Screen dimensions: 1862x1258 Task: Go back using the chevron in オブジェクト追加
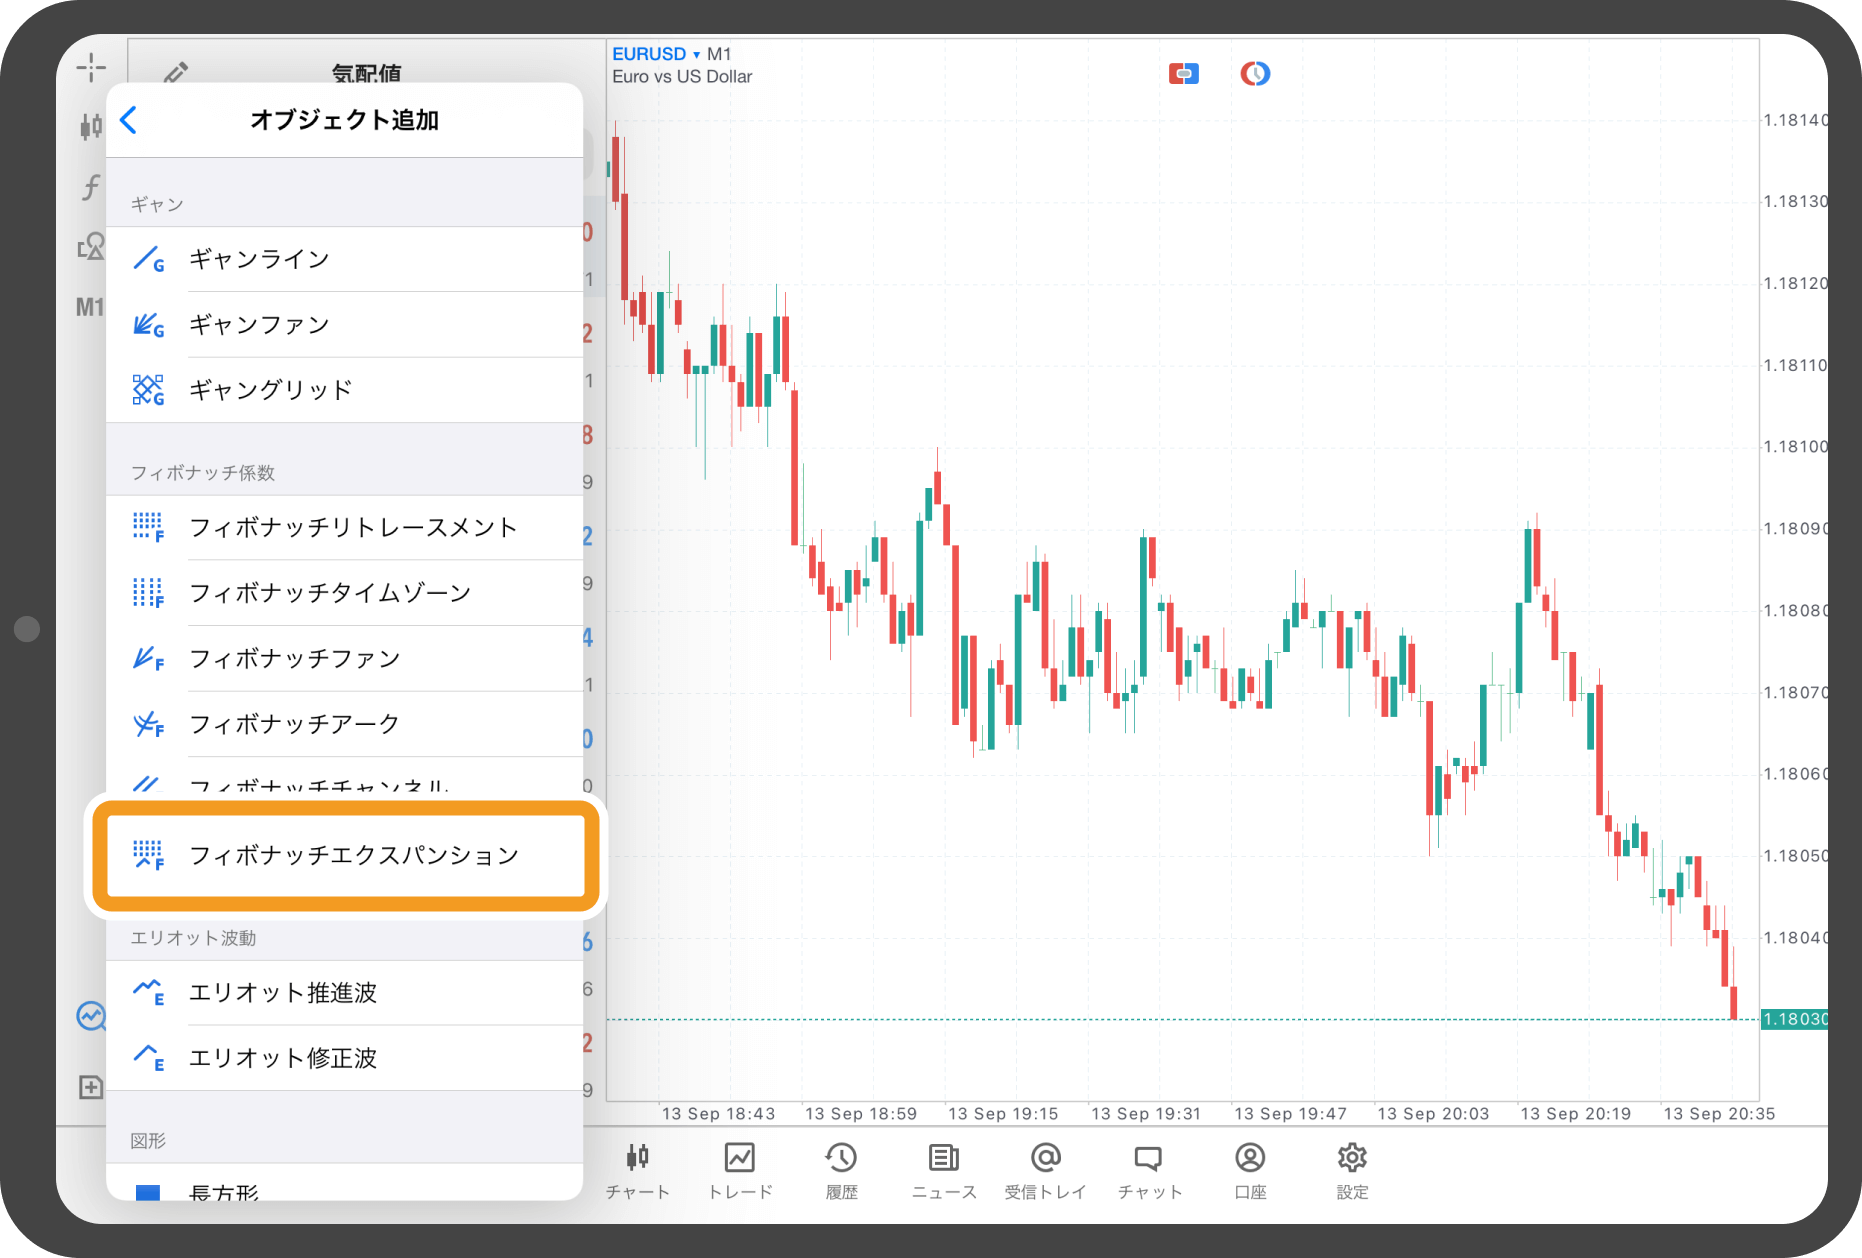pyautogui.click(x=129, y=120)
